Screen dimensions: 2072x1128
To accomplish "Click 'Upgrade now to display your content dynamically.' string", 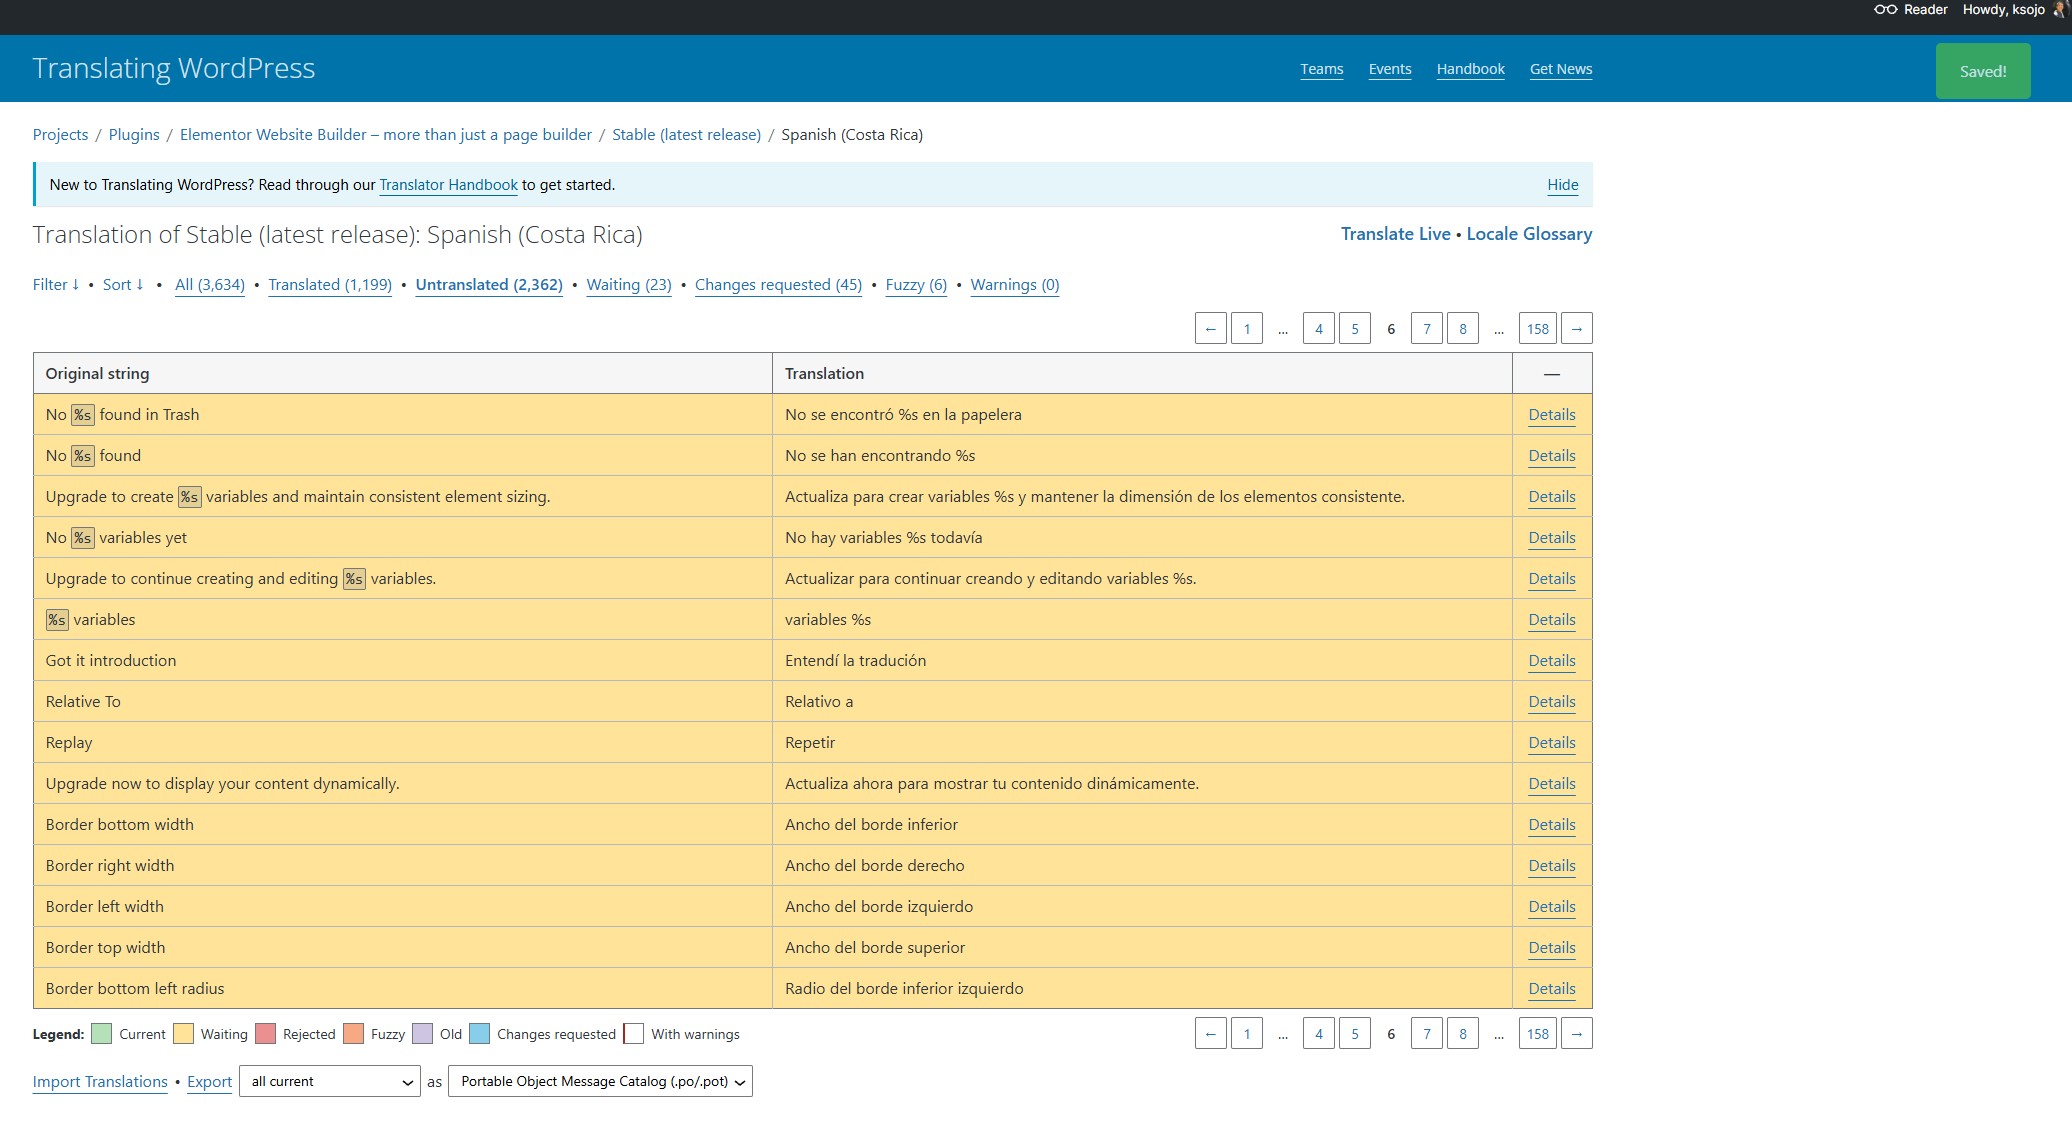I will [x=222, y=784].
